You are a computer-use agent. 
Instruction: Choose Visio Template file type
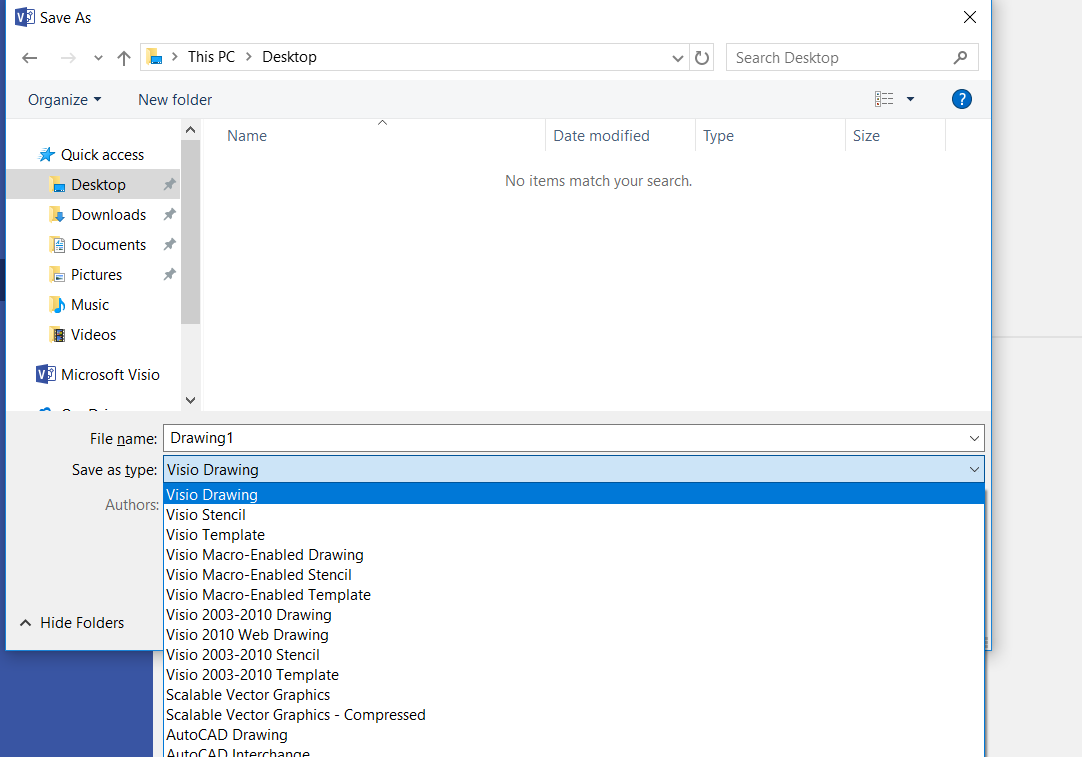click(574, 535)
